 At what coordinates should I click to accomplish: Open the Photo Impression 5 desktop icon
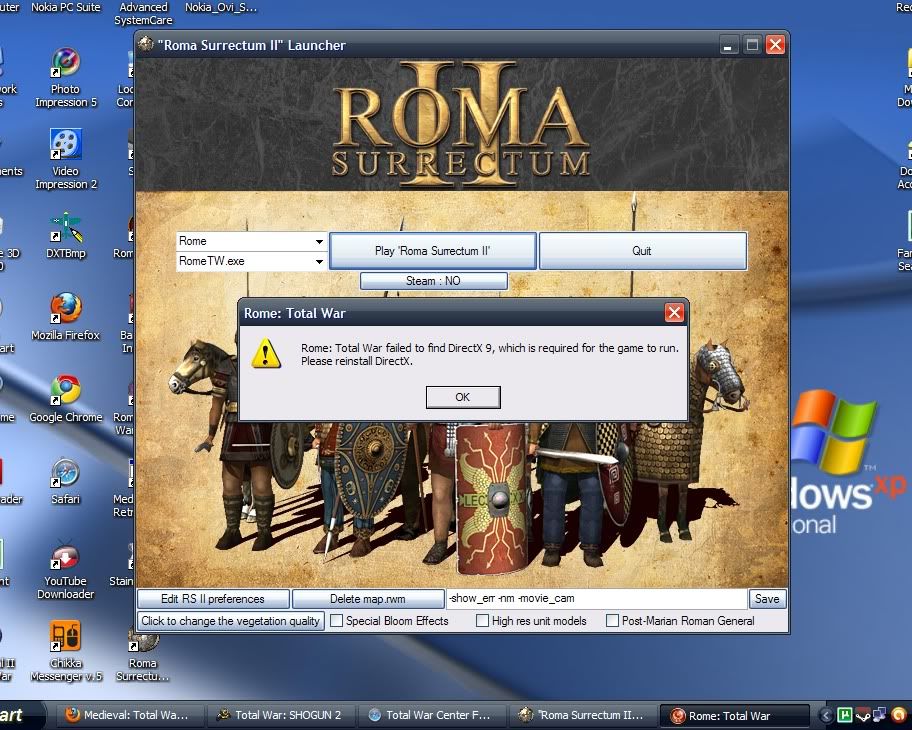coord(66,64)
